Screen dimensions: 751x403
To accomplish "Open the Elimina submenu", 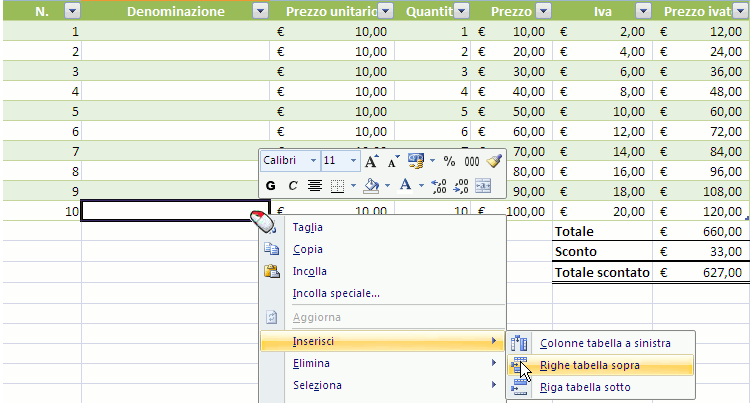I will [x=383, y=363].
